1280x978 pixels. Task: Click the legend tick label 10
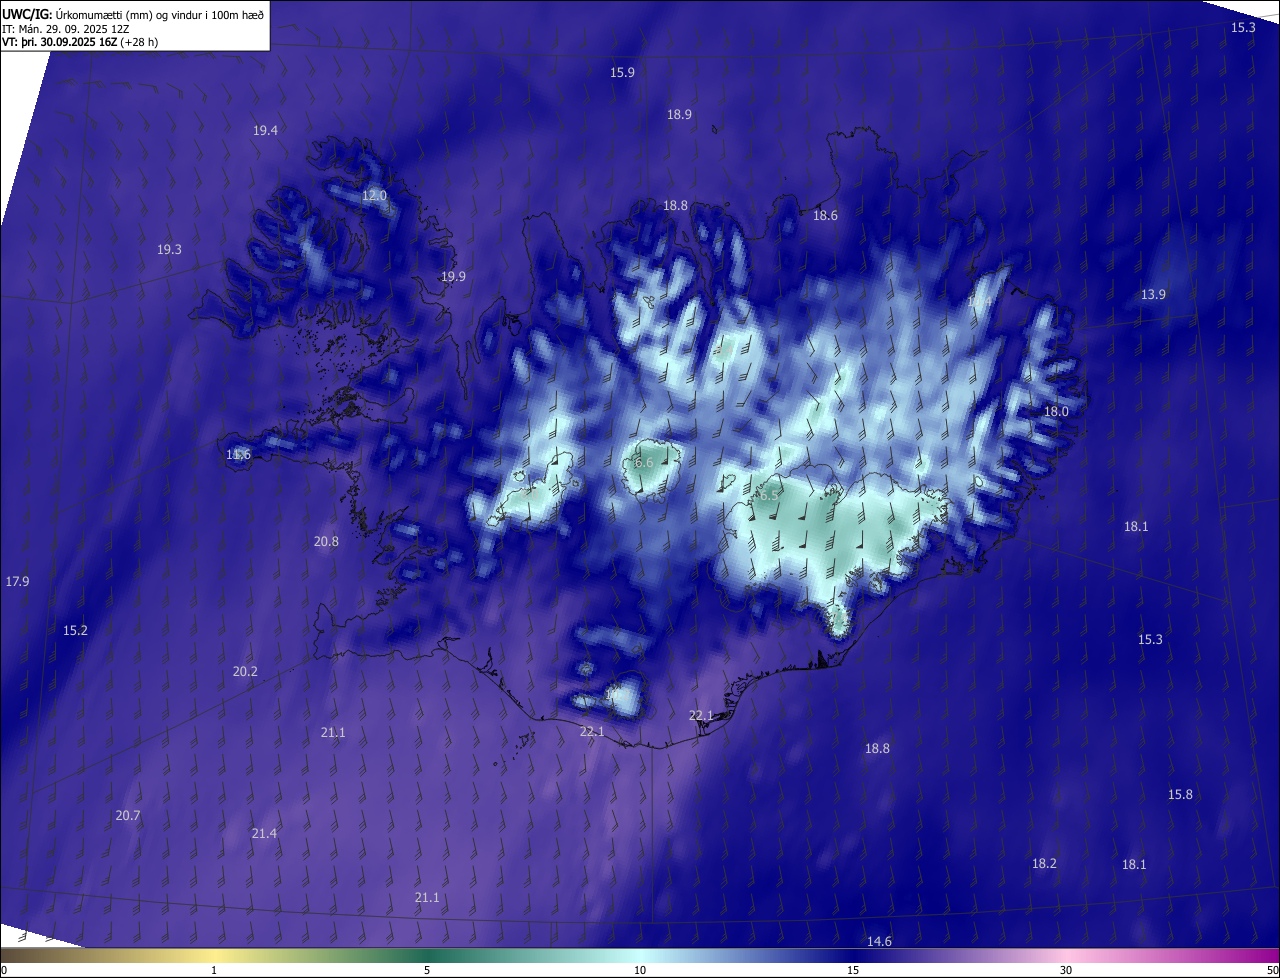point(640,970)
